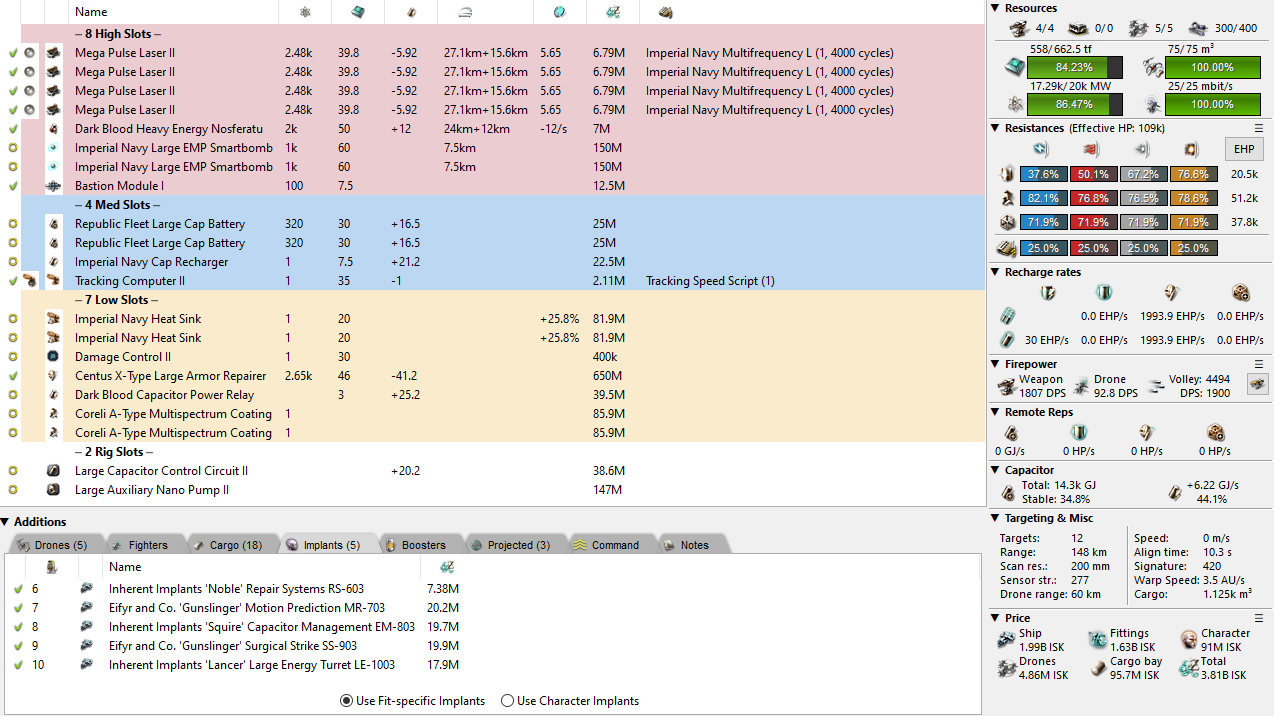
Task: Click the price column header icon
Action: coord(614,12)
